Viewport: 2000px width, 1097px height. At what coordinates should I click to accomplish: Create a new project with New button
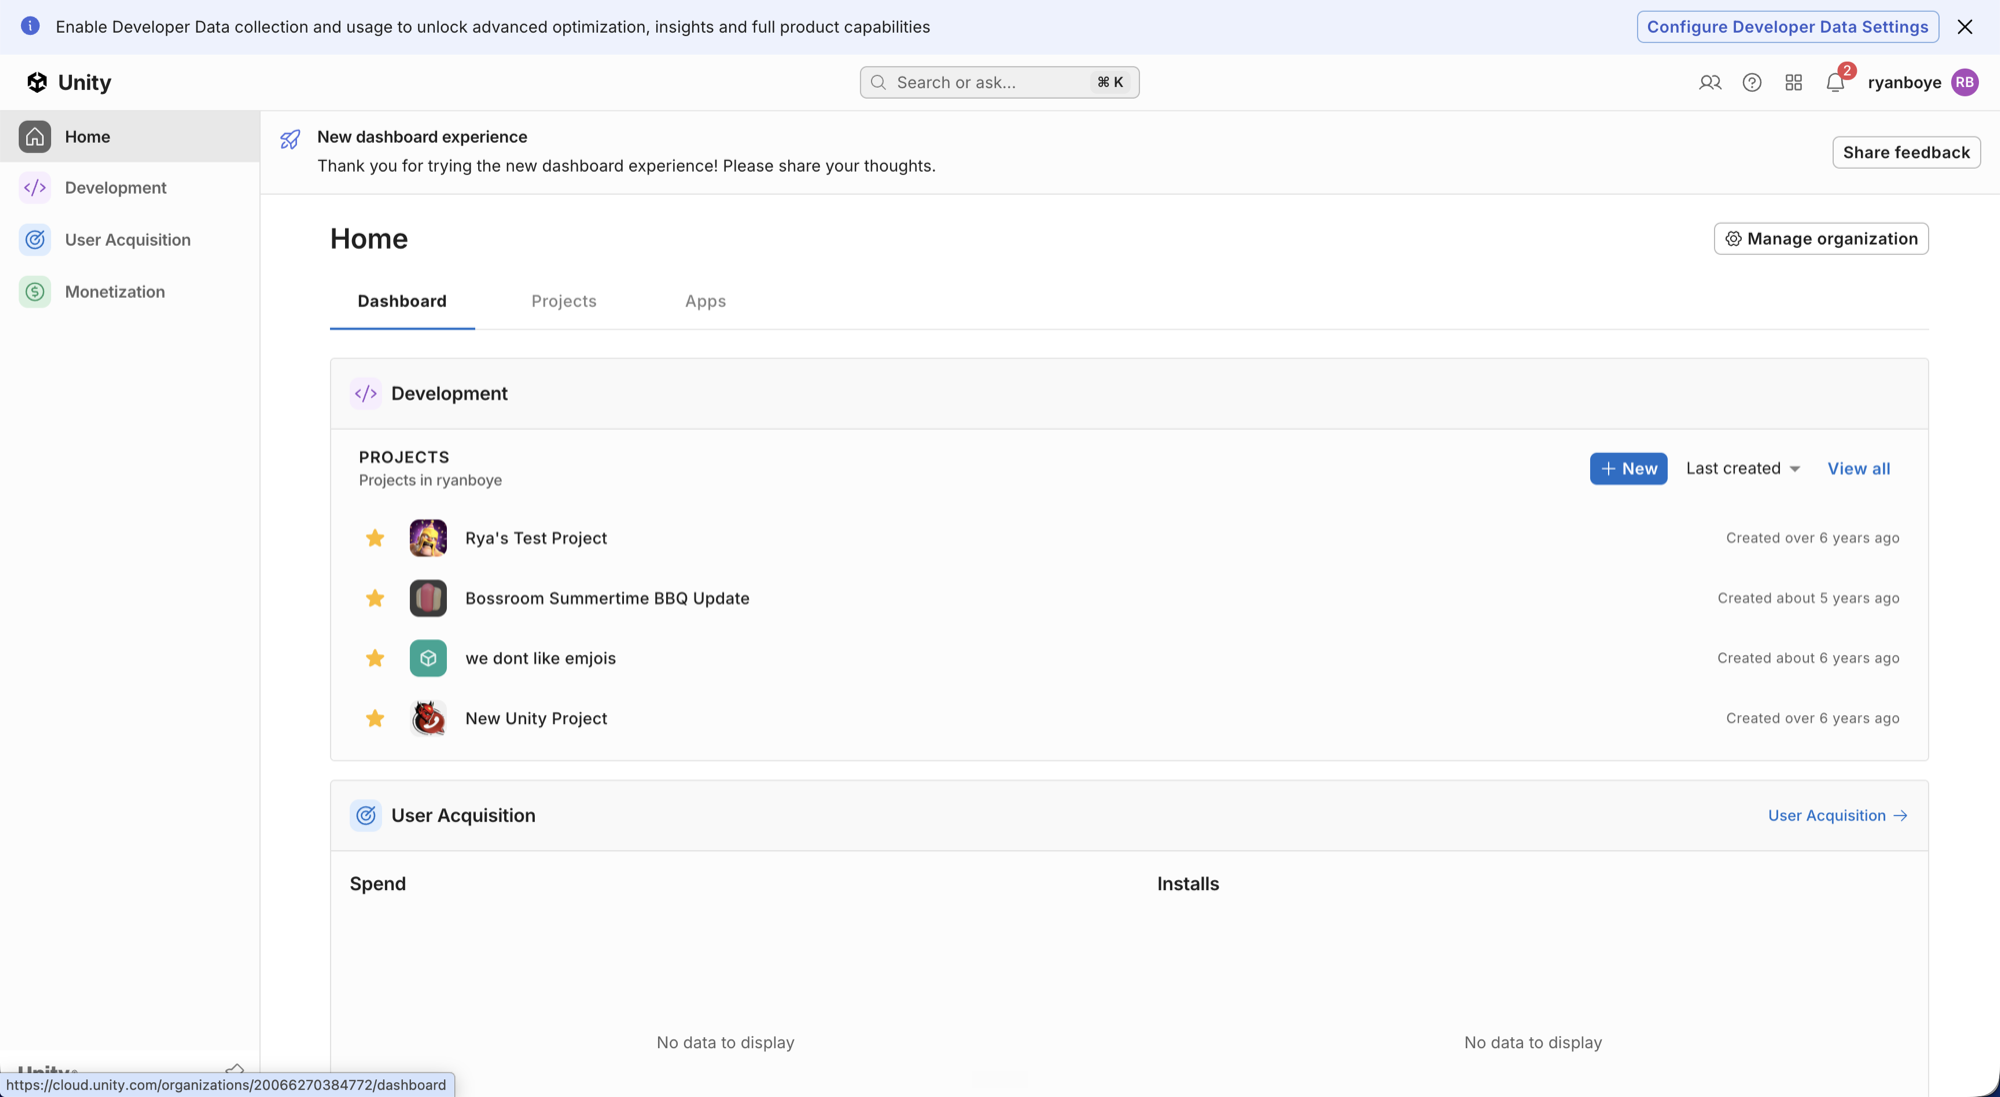tap(1628, 468)
